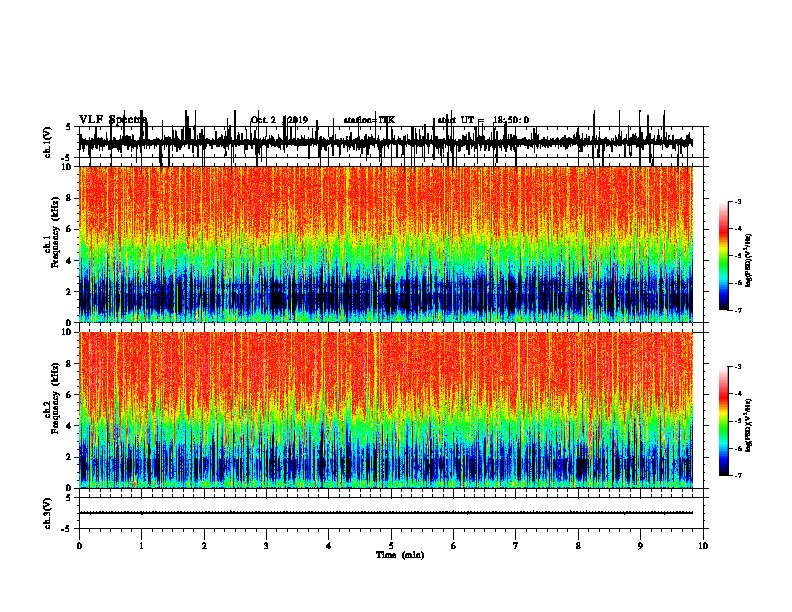Select the 'start UT = 18:50: 0' text

point(483,120)
